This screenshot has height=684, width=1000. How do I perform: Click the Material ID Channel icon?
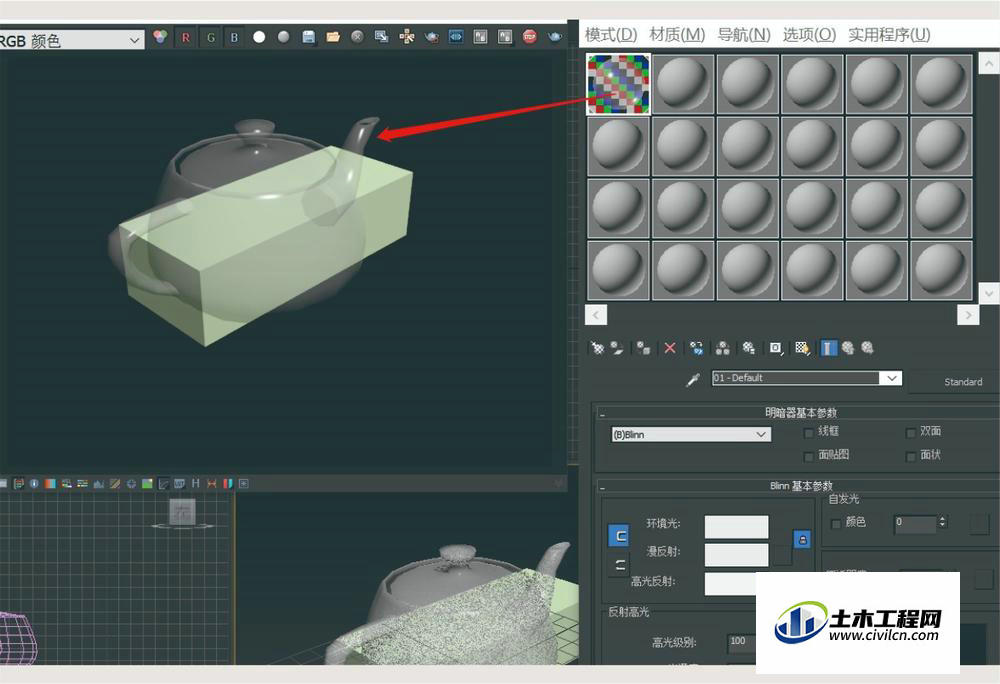(x=776, y=347)
